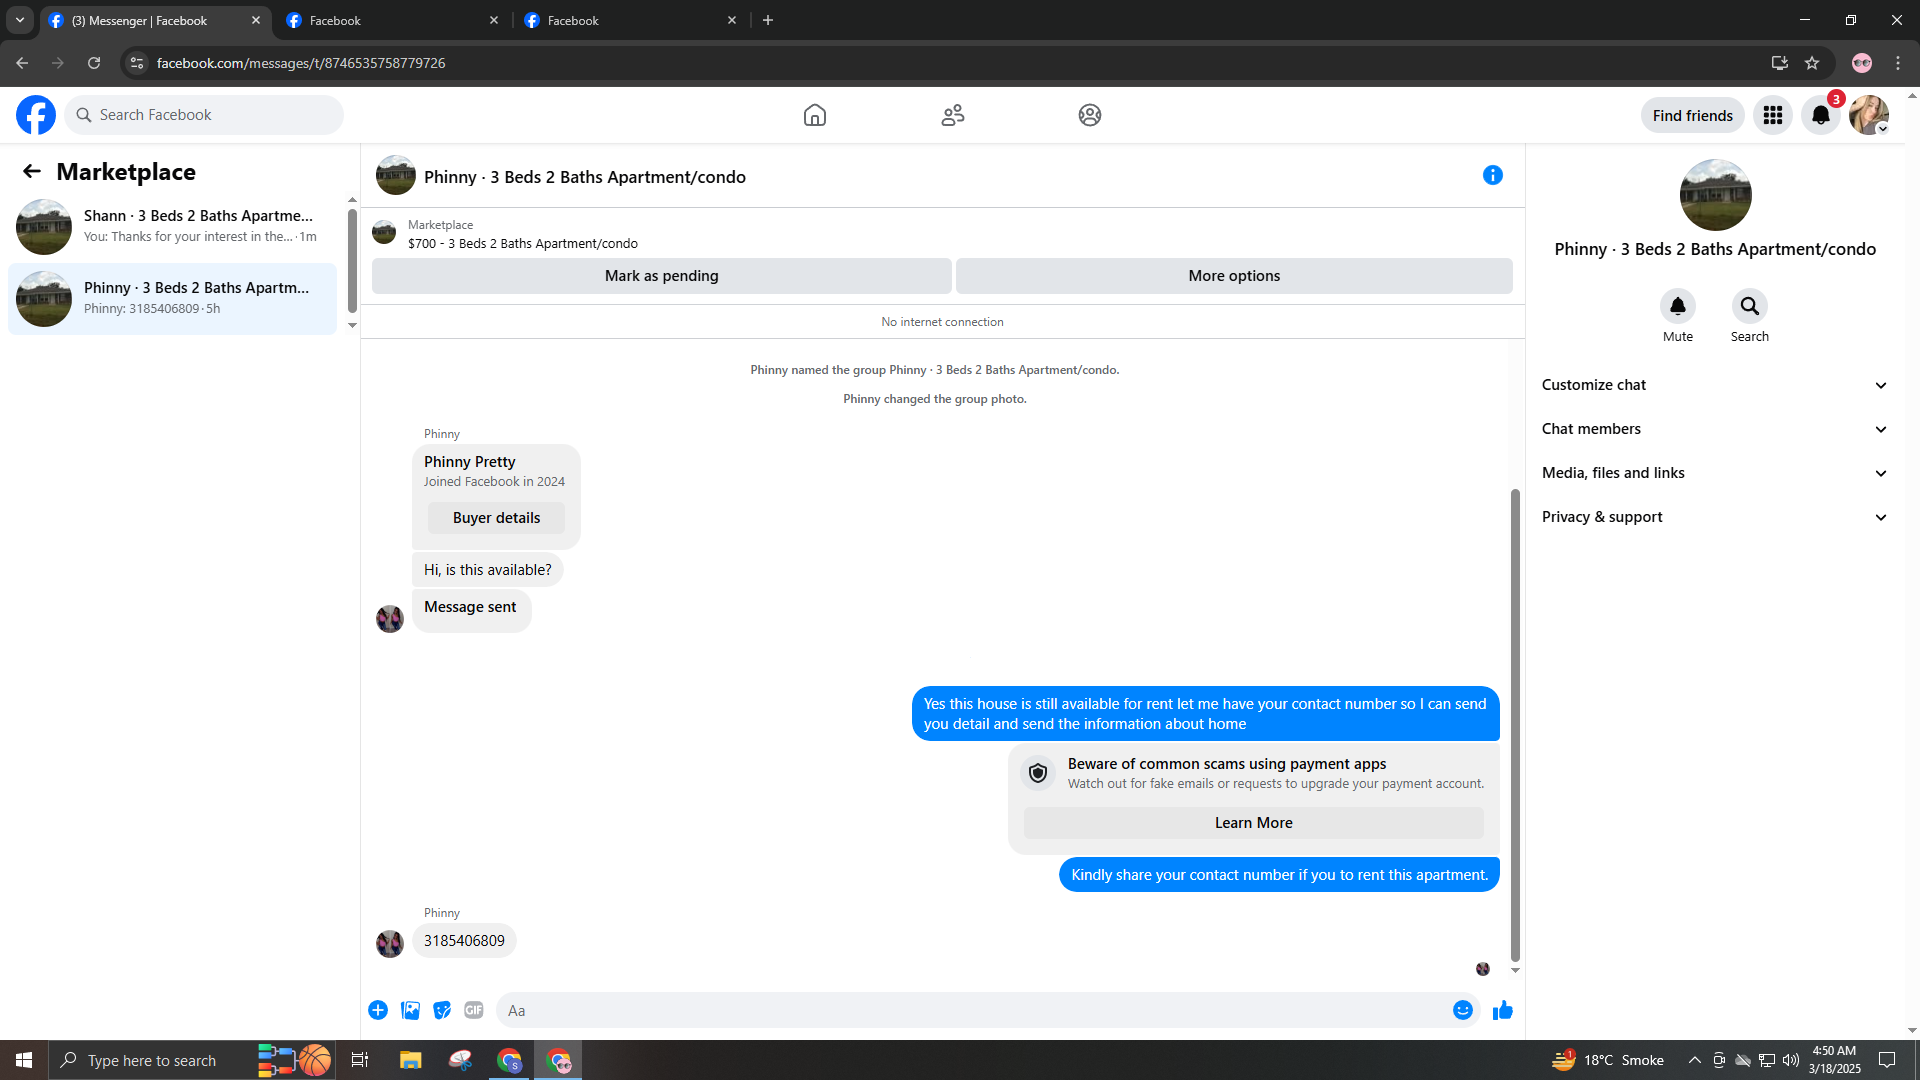Open the emoji picker in message box
Screen dimensions: 1920x1080
pyautogui.click(x=1462, y=1010)
